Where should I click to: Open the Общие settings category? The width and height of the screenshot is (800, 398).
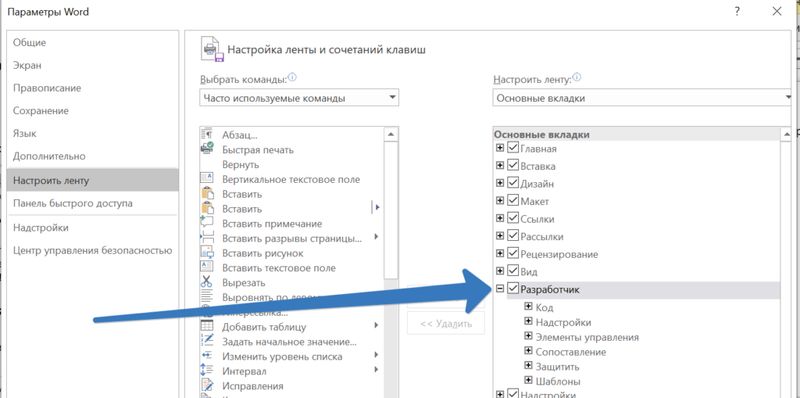tap(93, 42)
